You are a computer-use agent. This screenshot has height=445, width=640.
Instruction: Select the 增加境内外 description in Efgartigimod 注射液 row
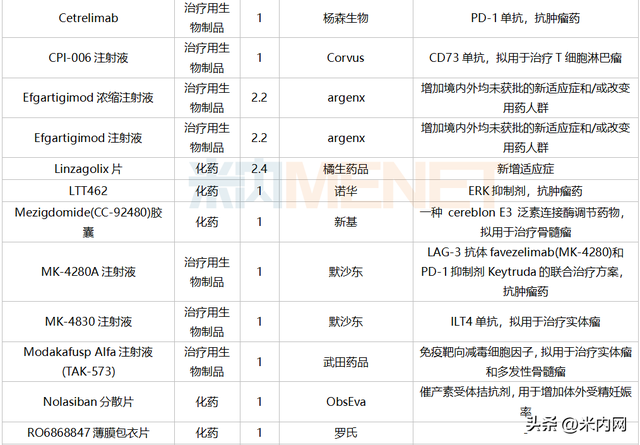[x=525, y=138]
